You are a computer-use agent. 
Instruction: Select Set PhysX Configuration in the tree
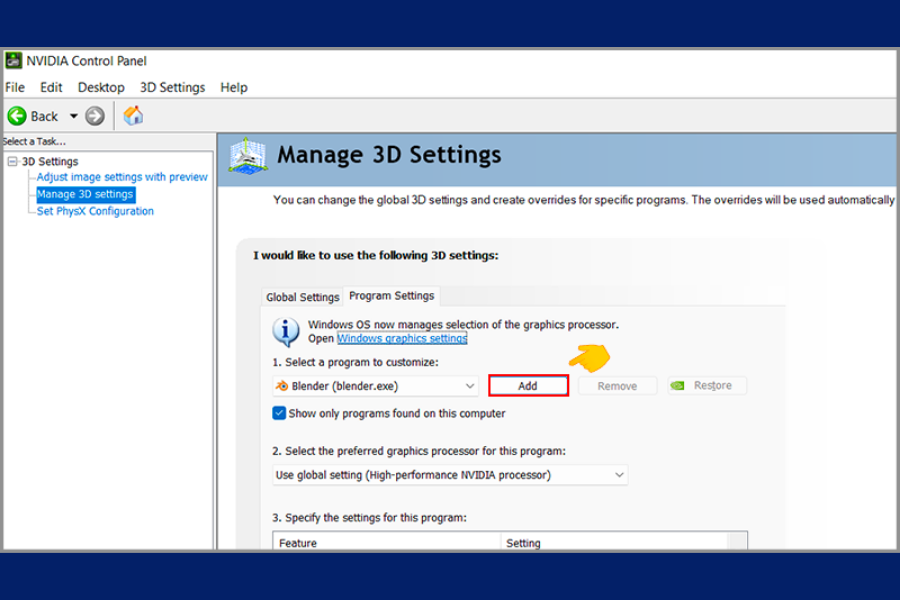(95, 211)
